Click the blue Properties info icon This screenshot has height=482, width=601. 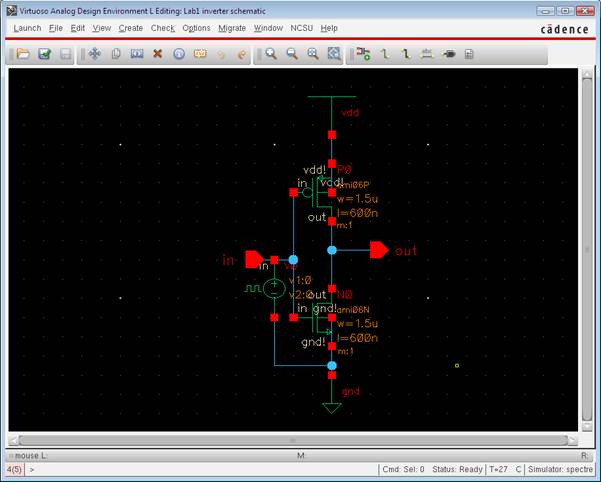coord(179,53)
